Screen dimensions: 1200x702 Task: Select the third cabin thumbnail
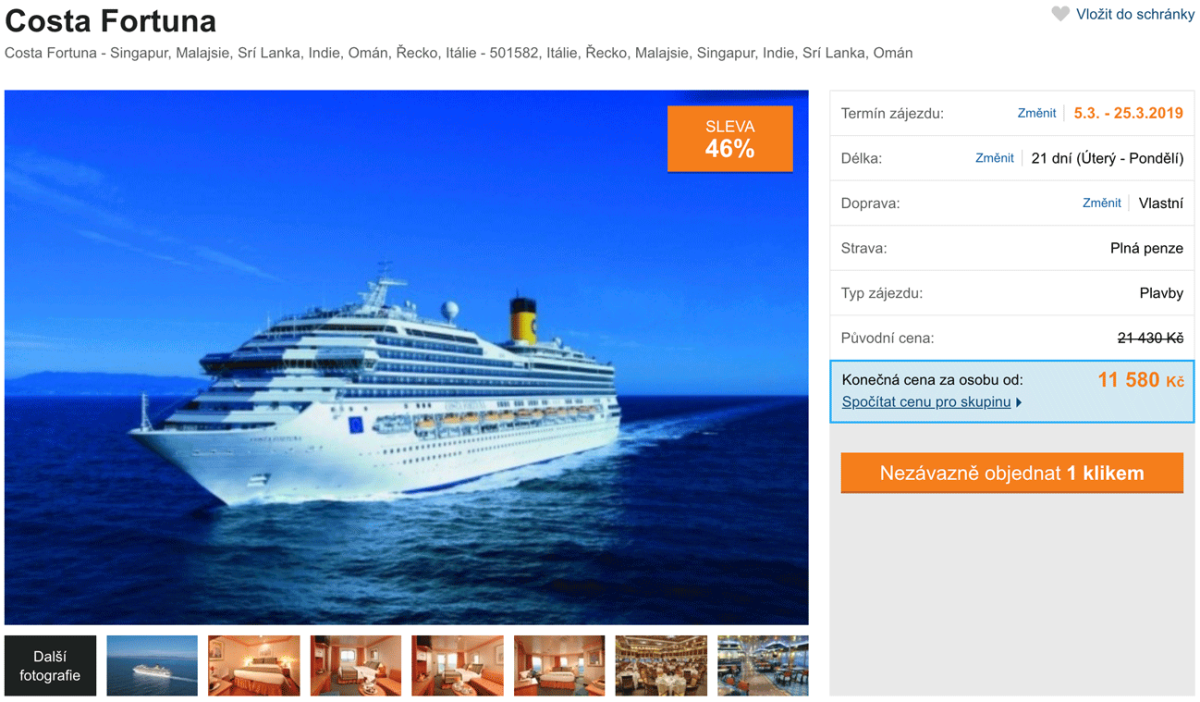coord(457,666)
